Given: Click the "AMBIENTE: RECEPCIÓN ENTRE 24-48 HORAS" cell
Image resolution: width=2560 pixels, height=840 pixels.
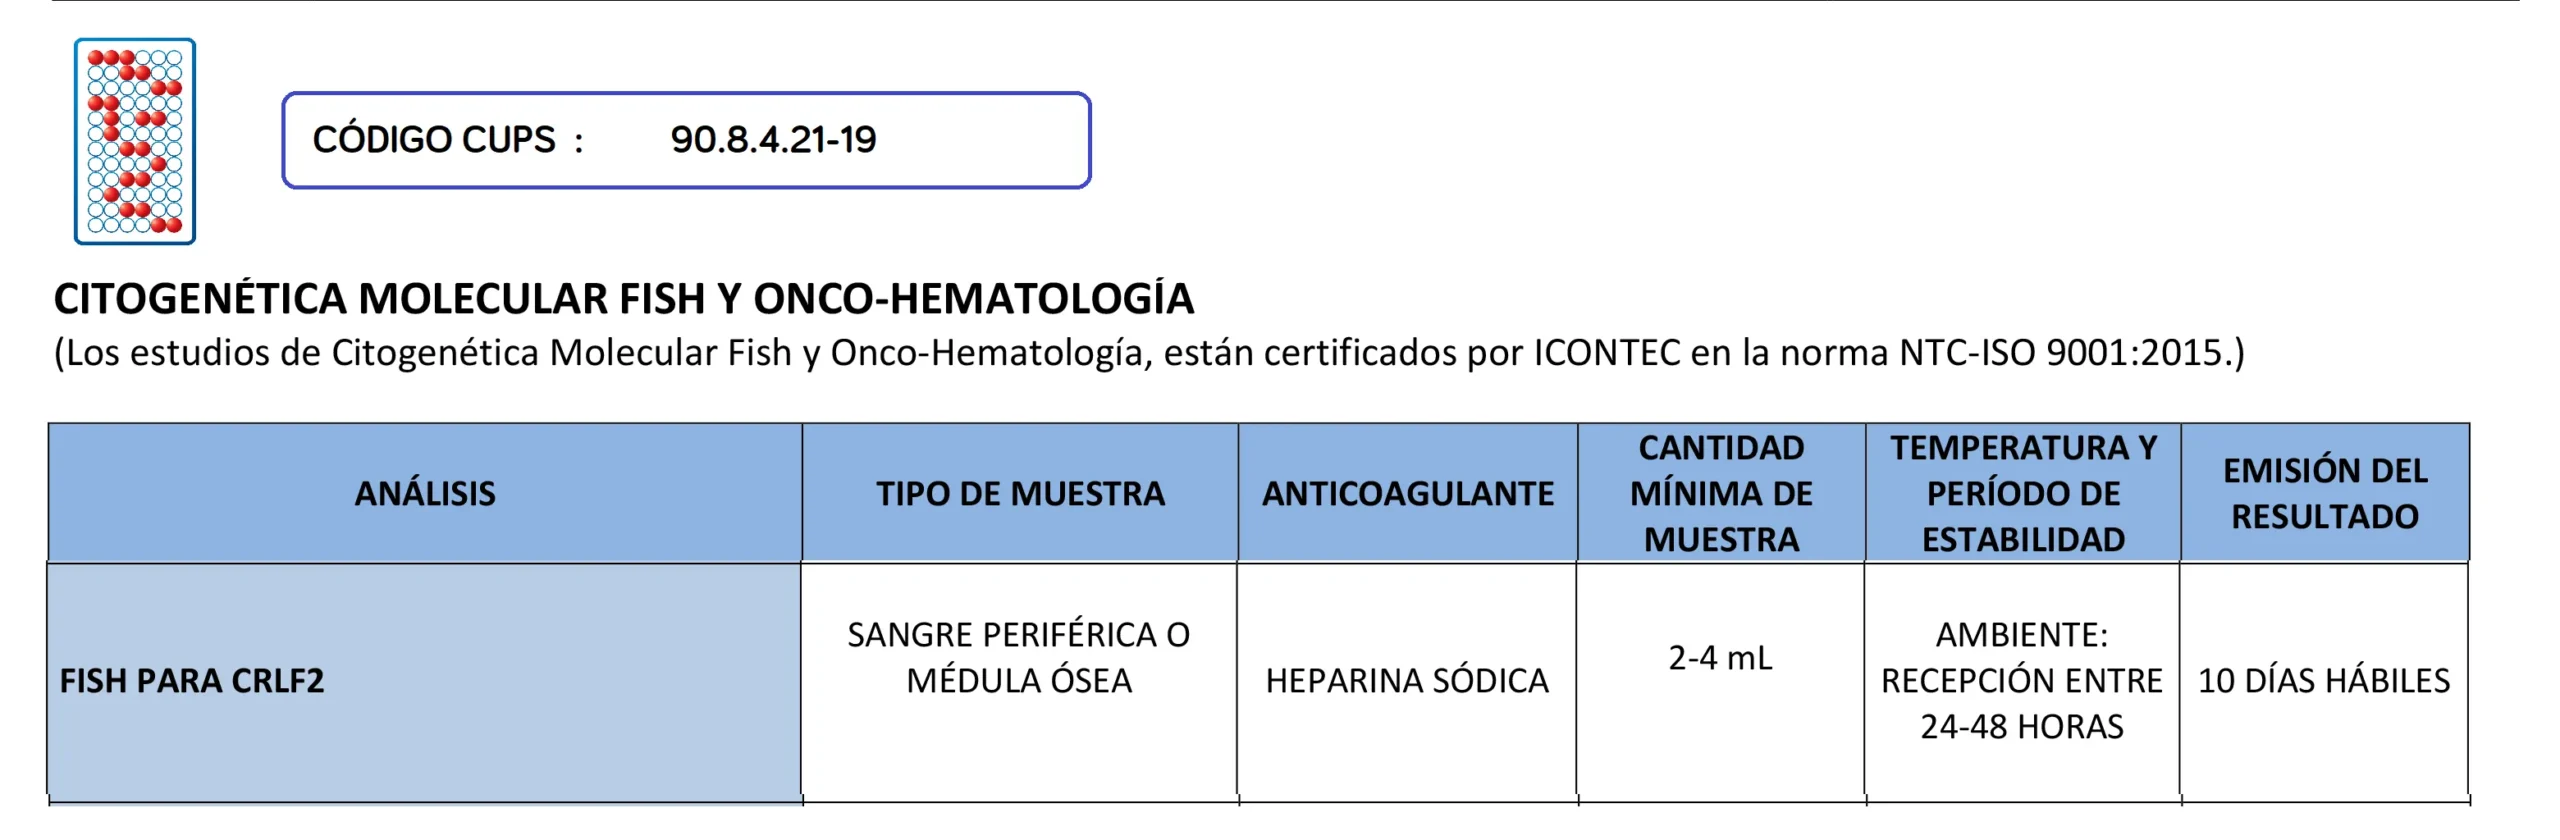Looking at the screenshot, I should pyautogui.click(x=2022, y=680).
